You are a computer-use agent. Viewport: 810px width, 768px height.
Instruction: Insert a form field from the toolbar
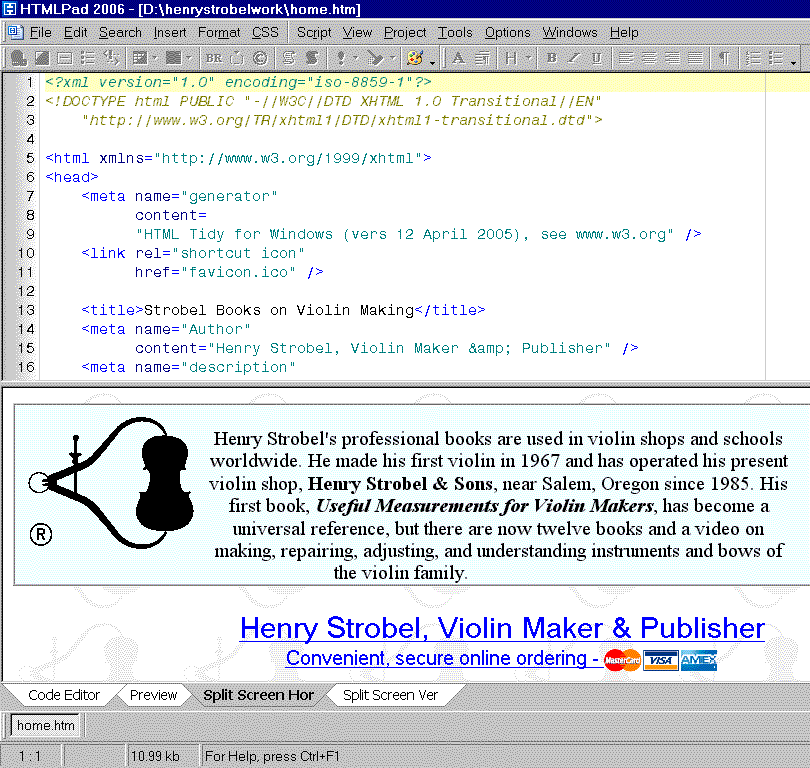(x=65, y=58)
